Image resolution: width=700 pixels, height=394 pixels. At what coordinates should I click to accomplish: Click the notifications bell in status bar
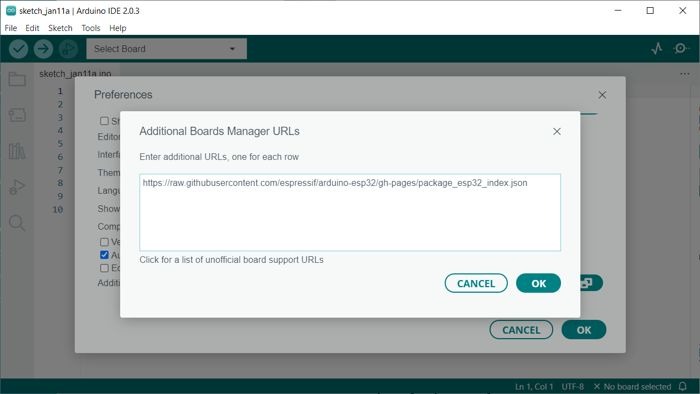coord(683,386)
